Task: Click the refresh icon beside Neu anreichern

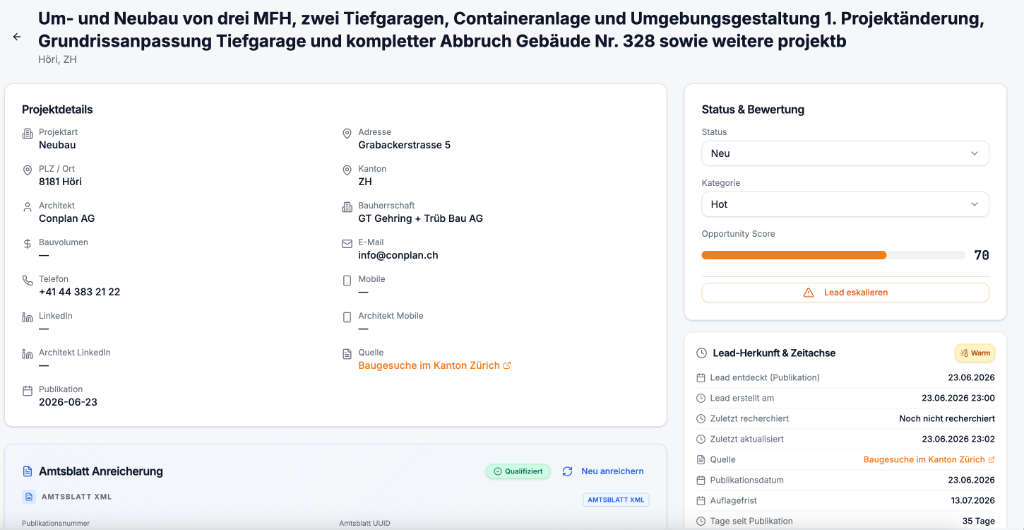Action: coord(568,471)
